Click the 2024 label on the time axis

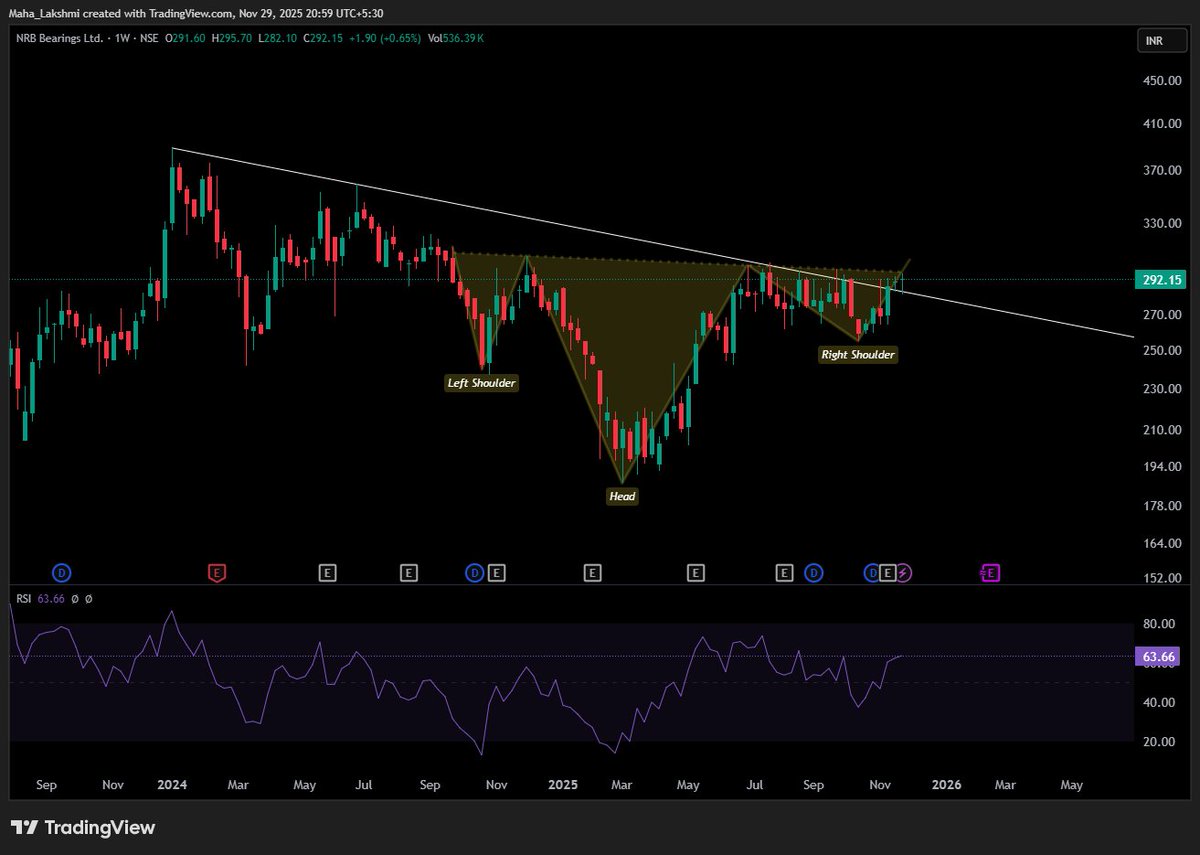[x=173, y=785]
